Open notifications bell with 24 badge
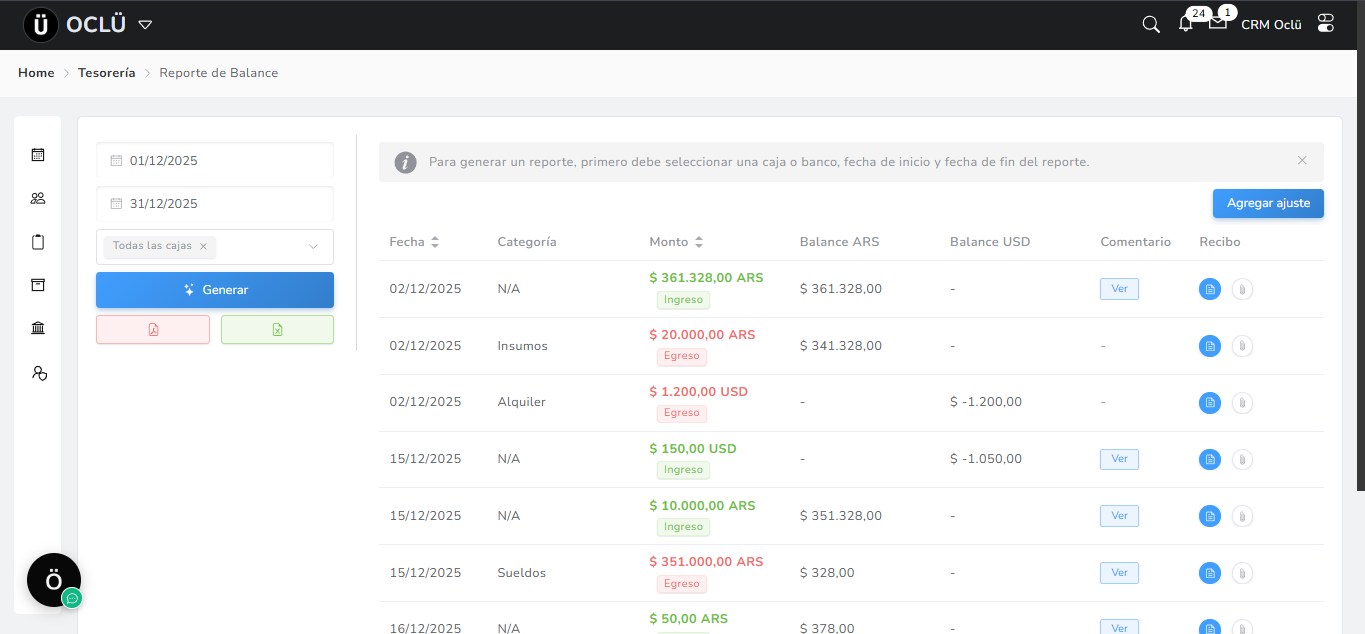1365x634 pixels. pos(1186,24)
